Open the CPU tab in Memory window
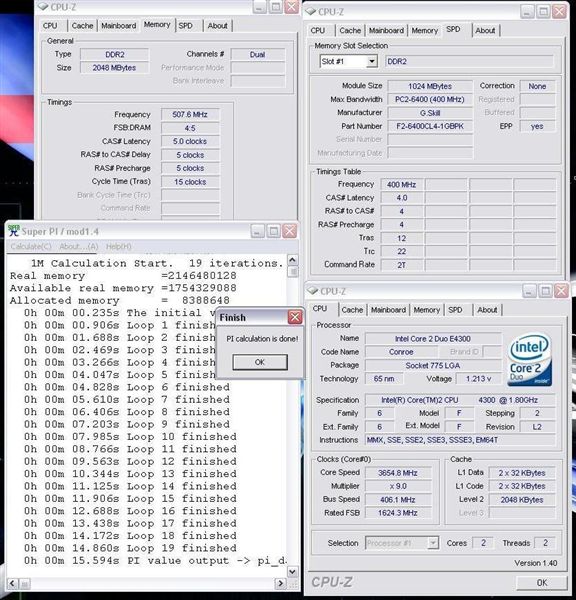 click(50, 26)
